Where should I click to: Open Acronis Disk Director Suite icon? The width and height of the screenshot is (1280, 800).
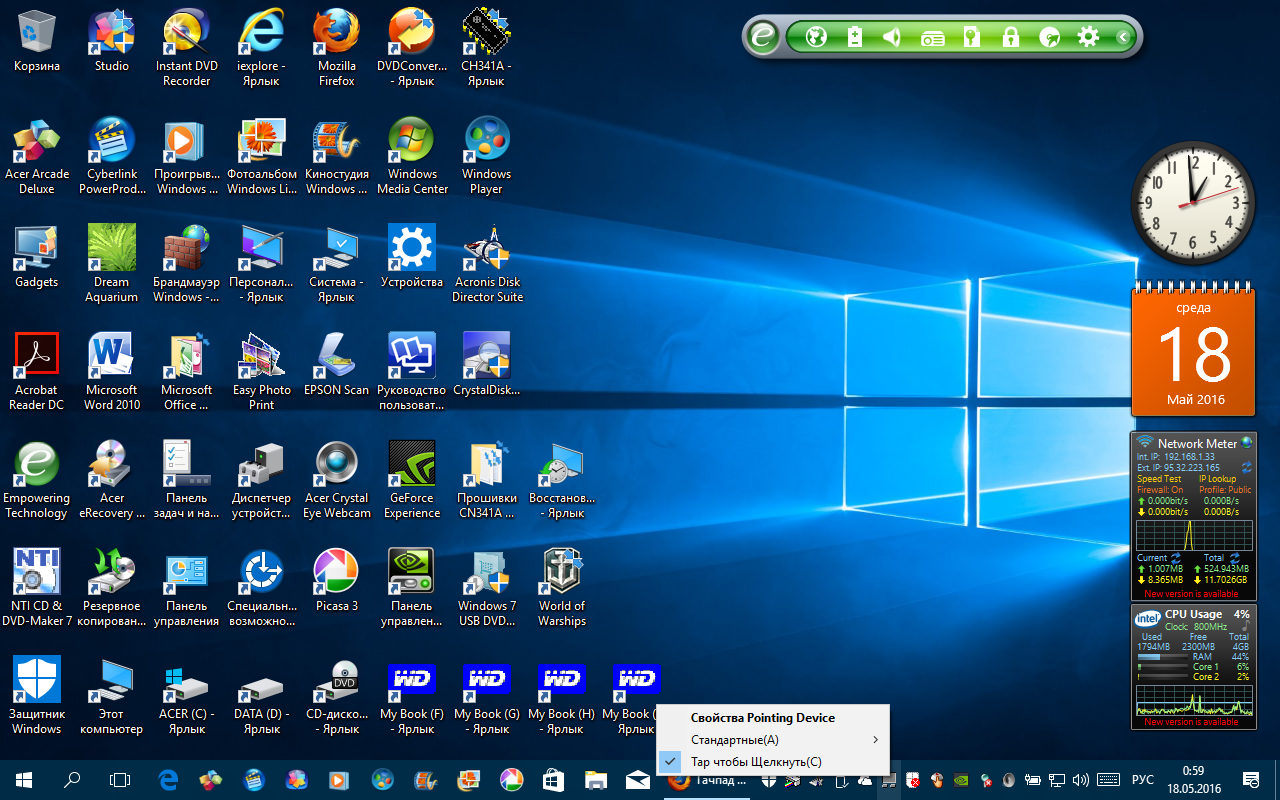[x=487, y=264]
